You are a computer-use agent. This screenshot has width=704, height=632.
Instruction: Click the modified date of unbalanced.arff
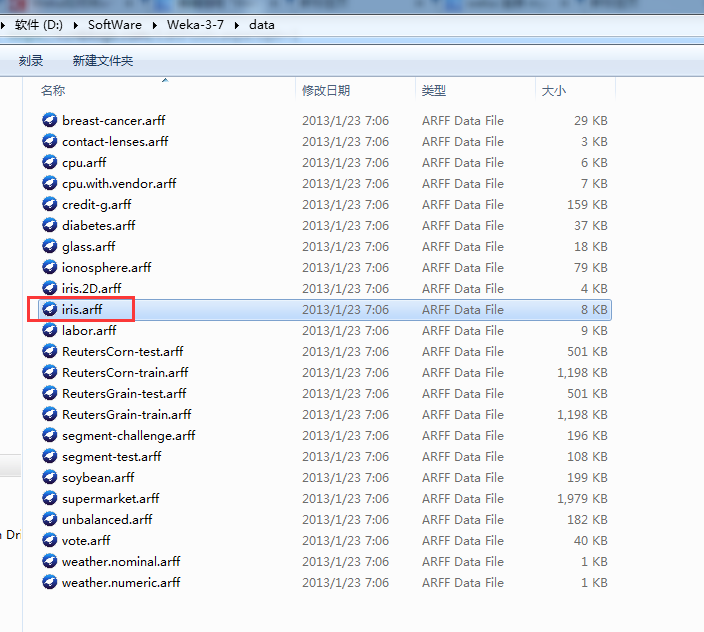345,519
